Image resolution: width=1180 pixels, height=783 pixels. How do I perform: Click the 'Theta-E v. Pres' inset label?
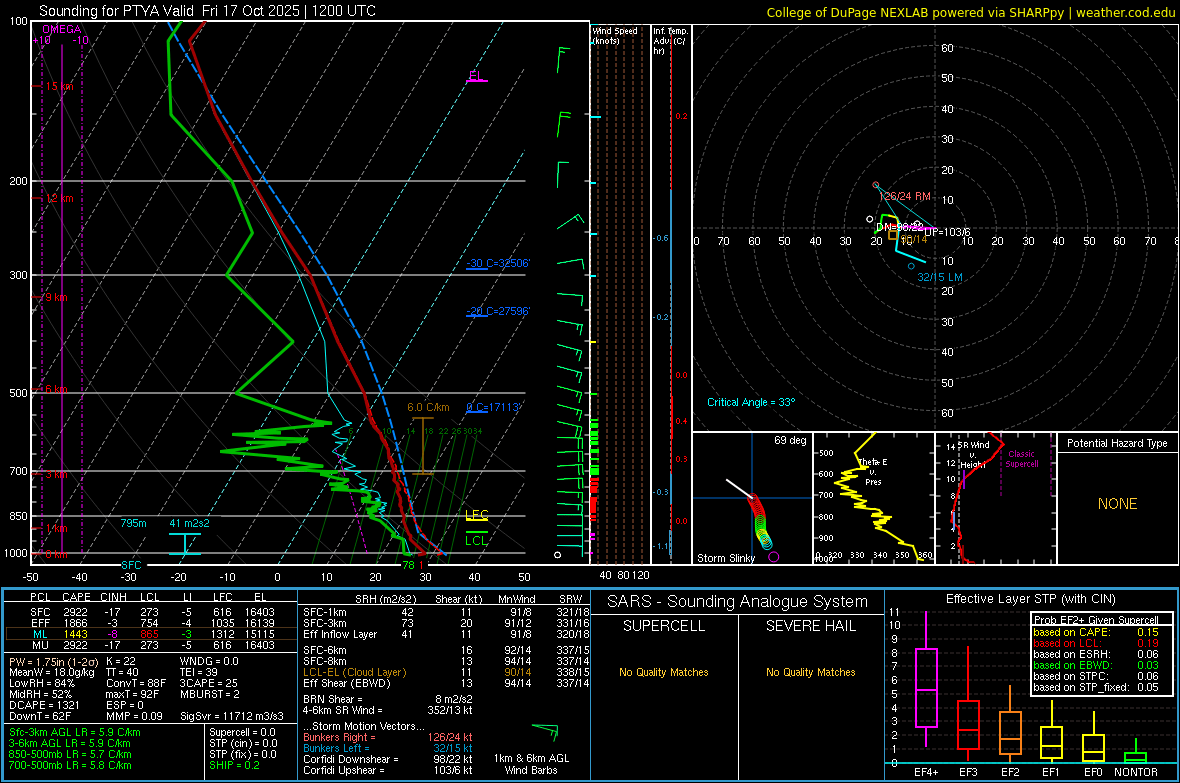(x=873, y=472)
